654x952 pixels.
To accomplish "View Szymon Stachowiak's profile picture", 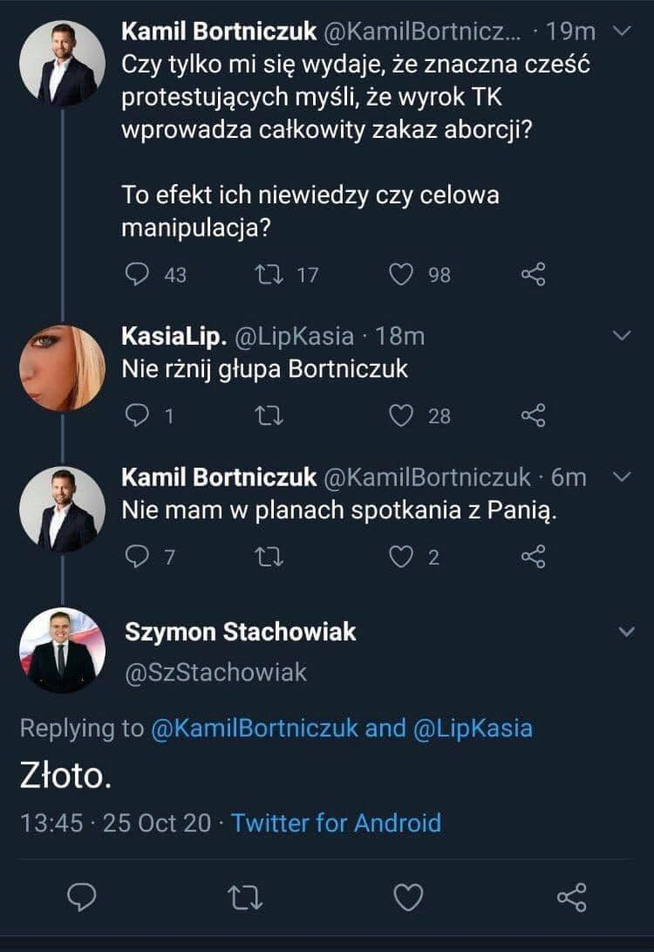I will click(62, 651).
